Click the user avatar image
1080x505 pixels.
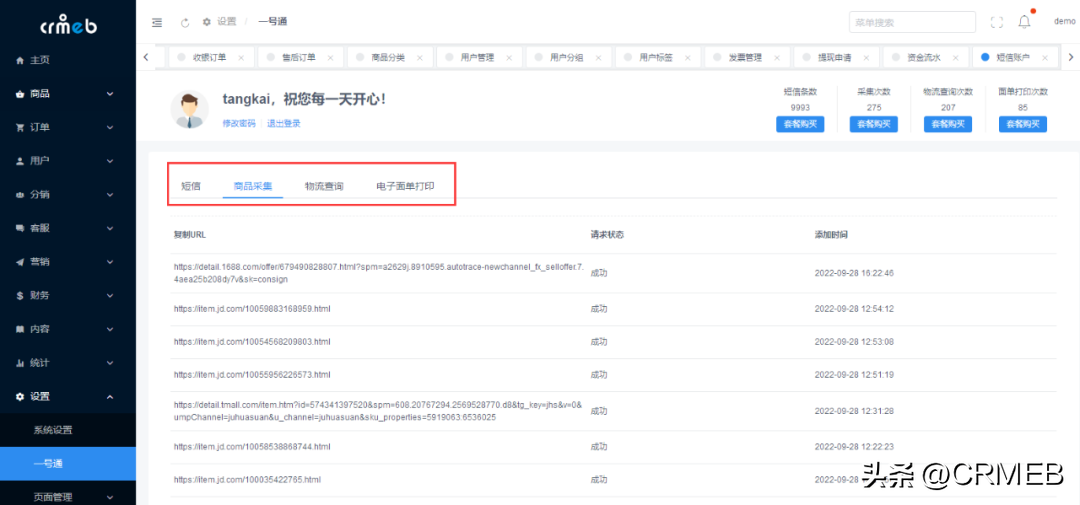189,109
